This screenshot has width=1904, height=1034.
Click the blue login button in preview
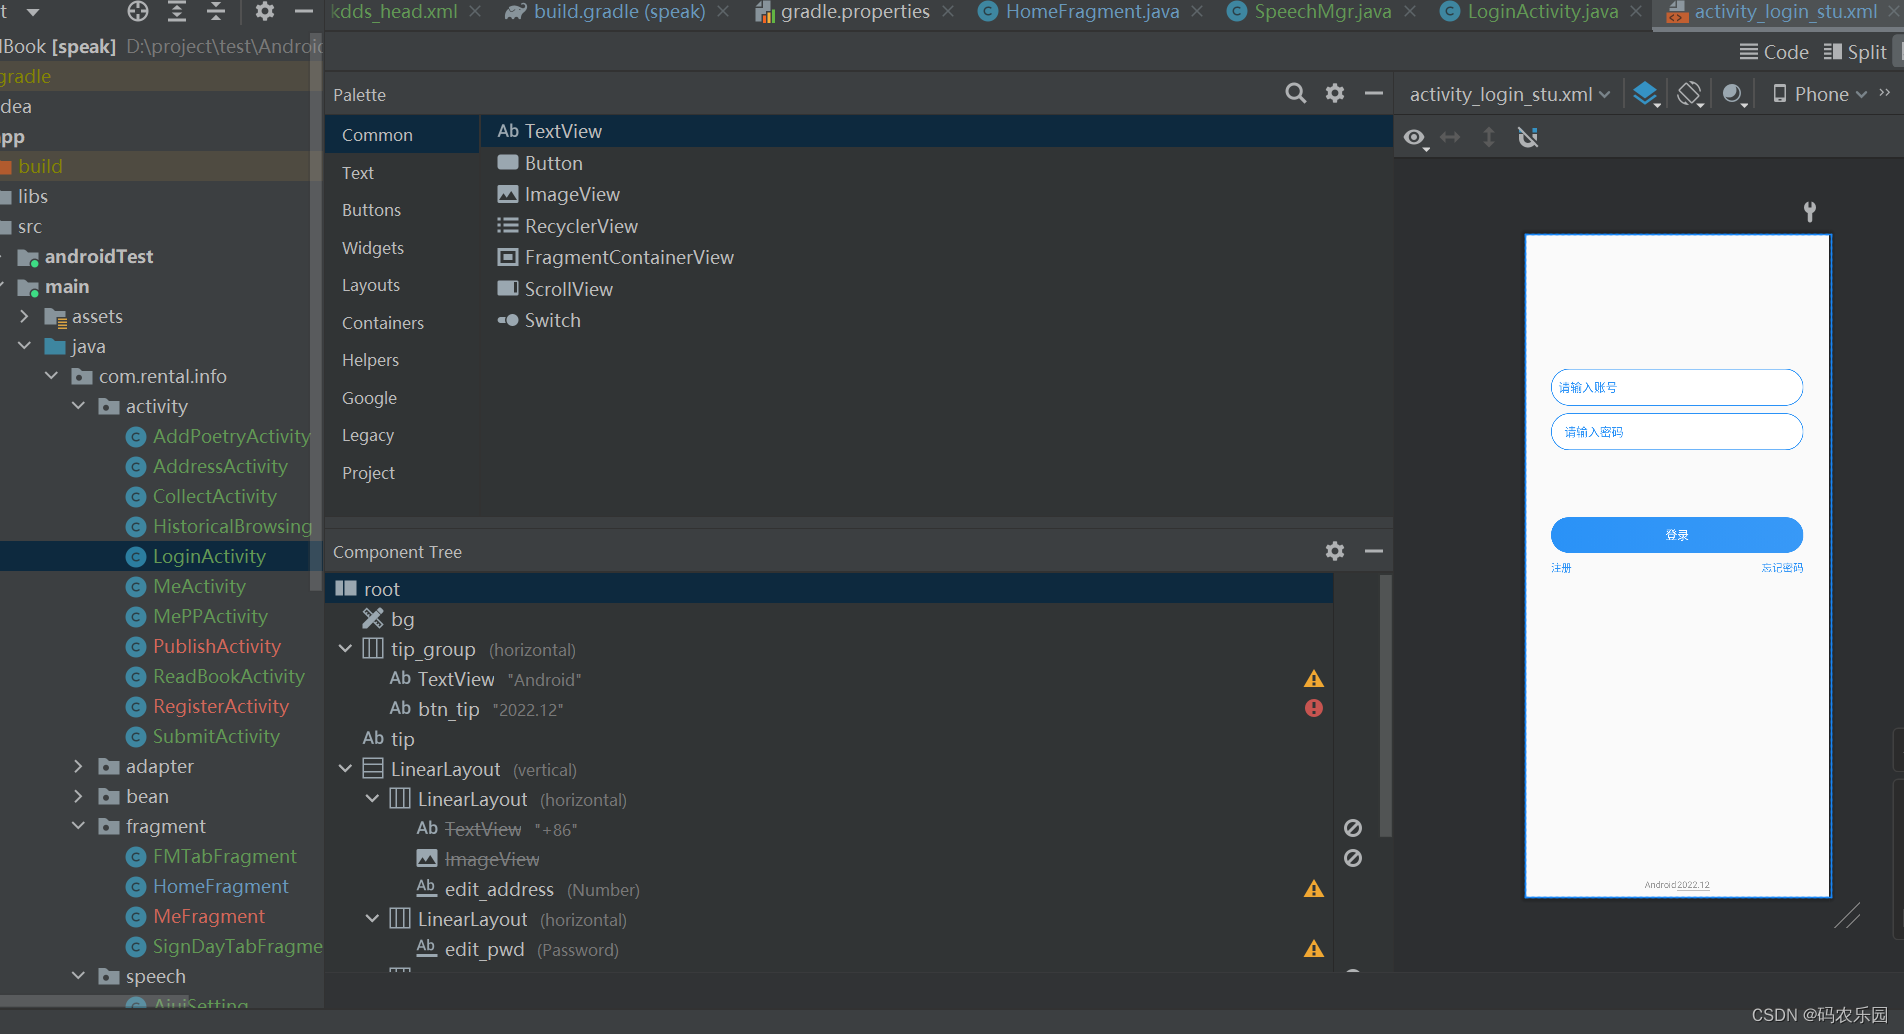pos(1677,535)
